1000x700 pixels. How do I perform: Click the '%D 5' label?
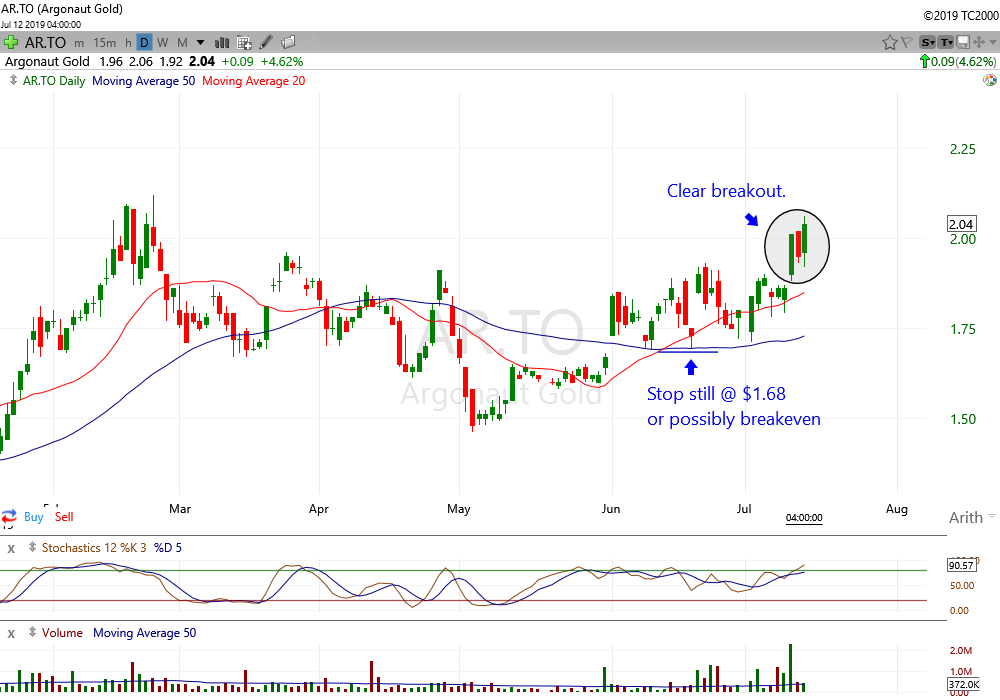coord(168,548)
